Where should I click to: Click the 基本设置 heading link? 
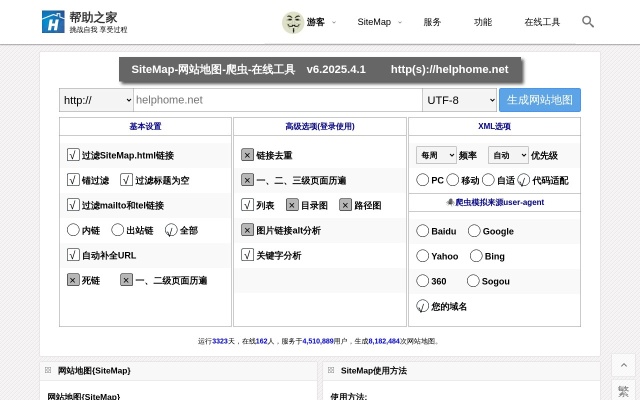pos(145,127)
